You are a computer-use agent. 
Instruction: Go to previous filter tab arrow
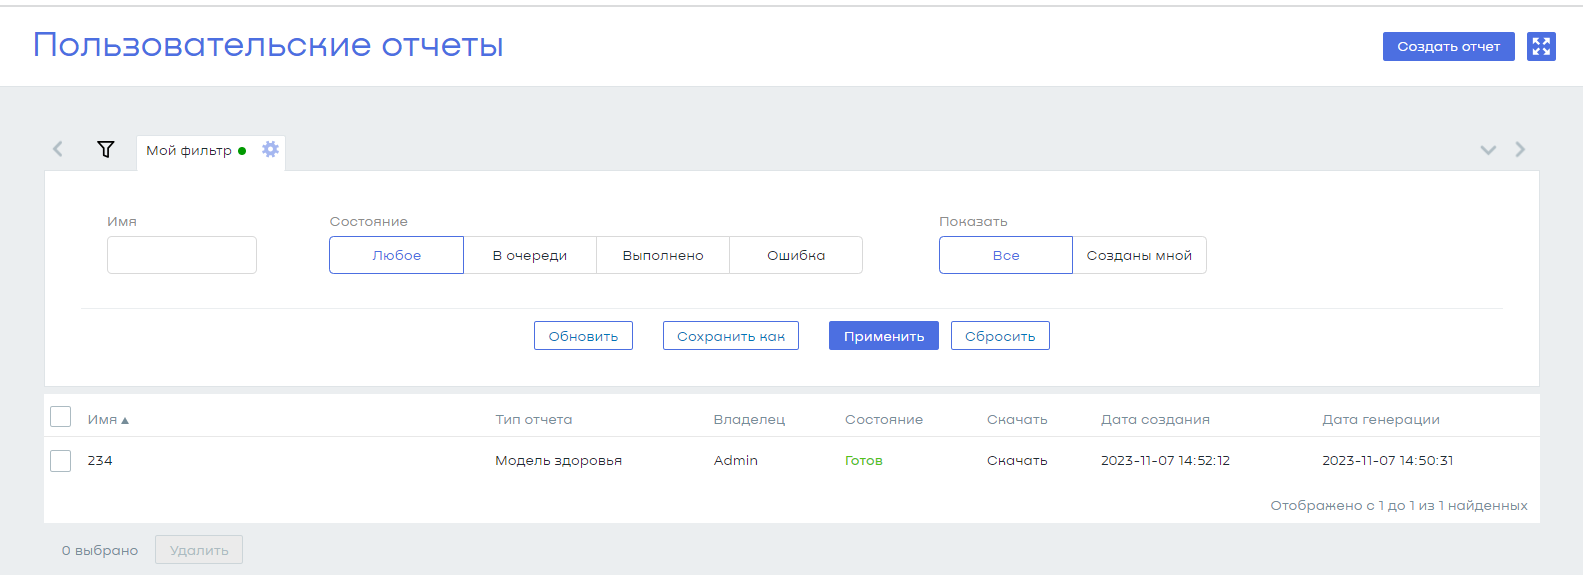[x=58, y=149]
